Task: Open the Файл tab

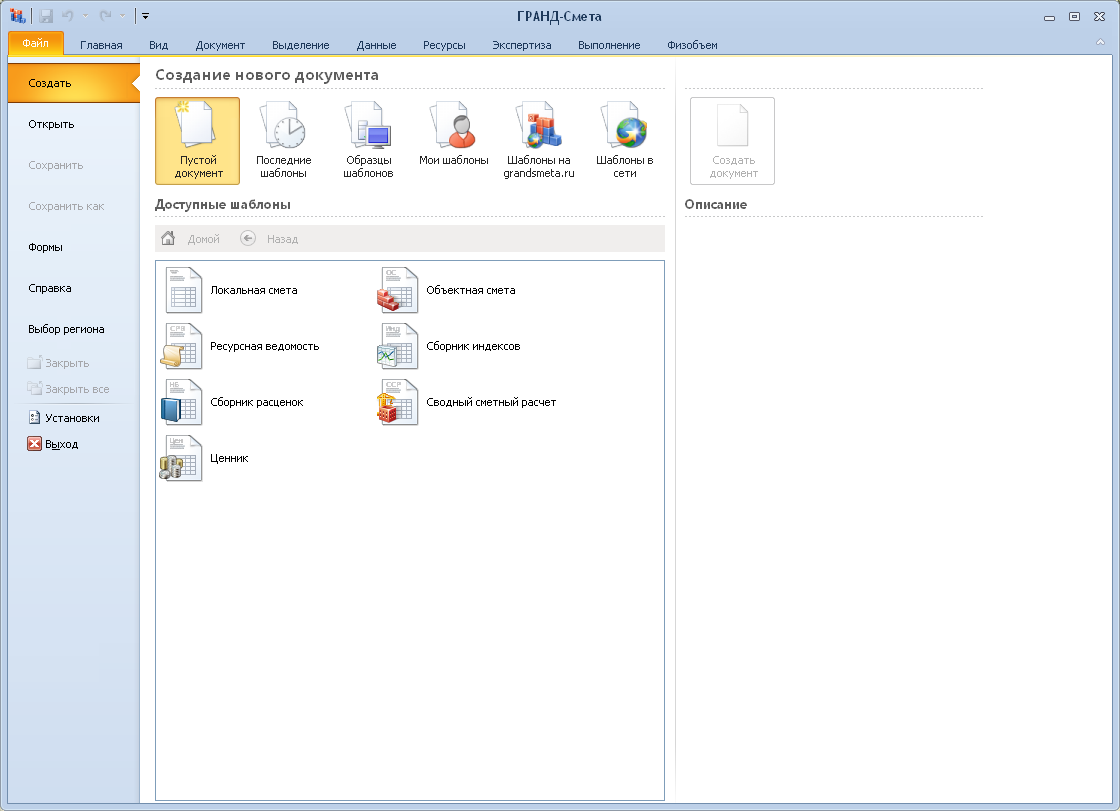Action: [36, 43]
